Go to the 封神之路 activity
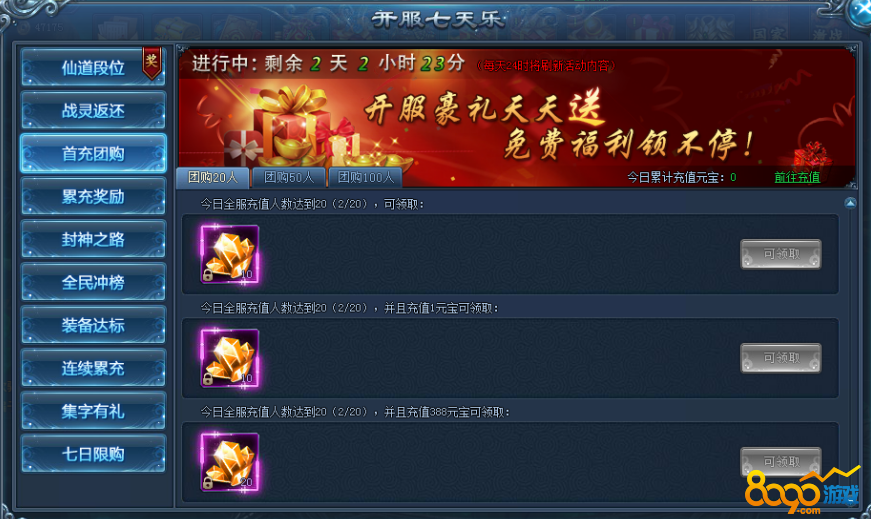The image size is (871, 519). (93, 239)
